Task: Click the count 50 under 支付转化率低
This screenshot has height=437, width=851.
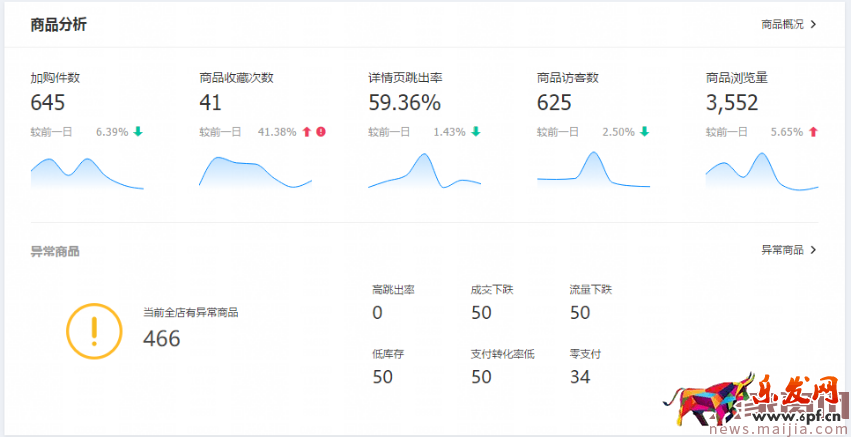Action: [481, 377]
